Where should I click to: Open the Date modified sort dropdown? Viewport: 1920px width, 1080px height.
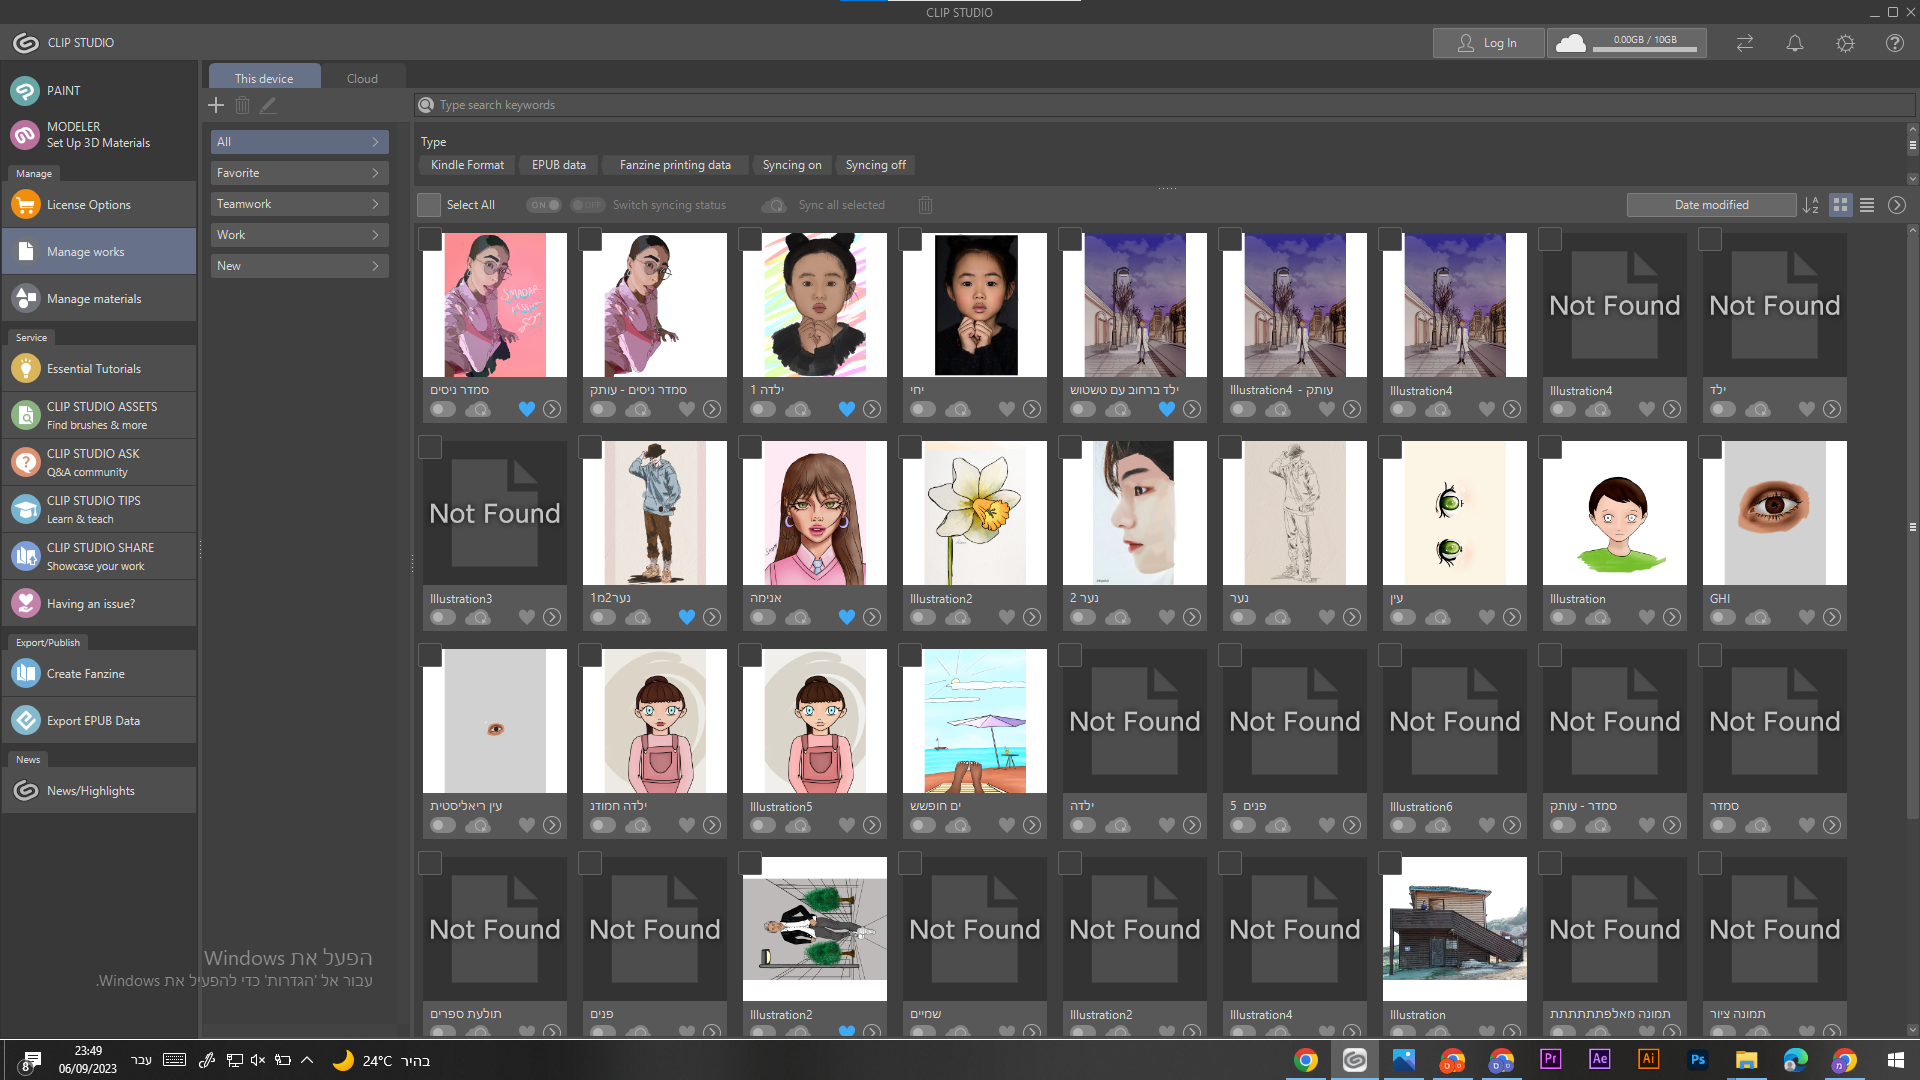pos(1711,205)
